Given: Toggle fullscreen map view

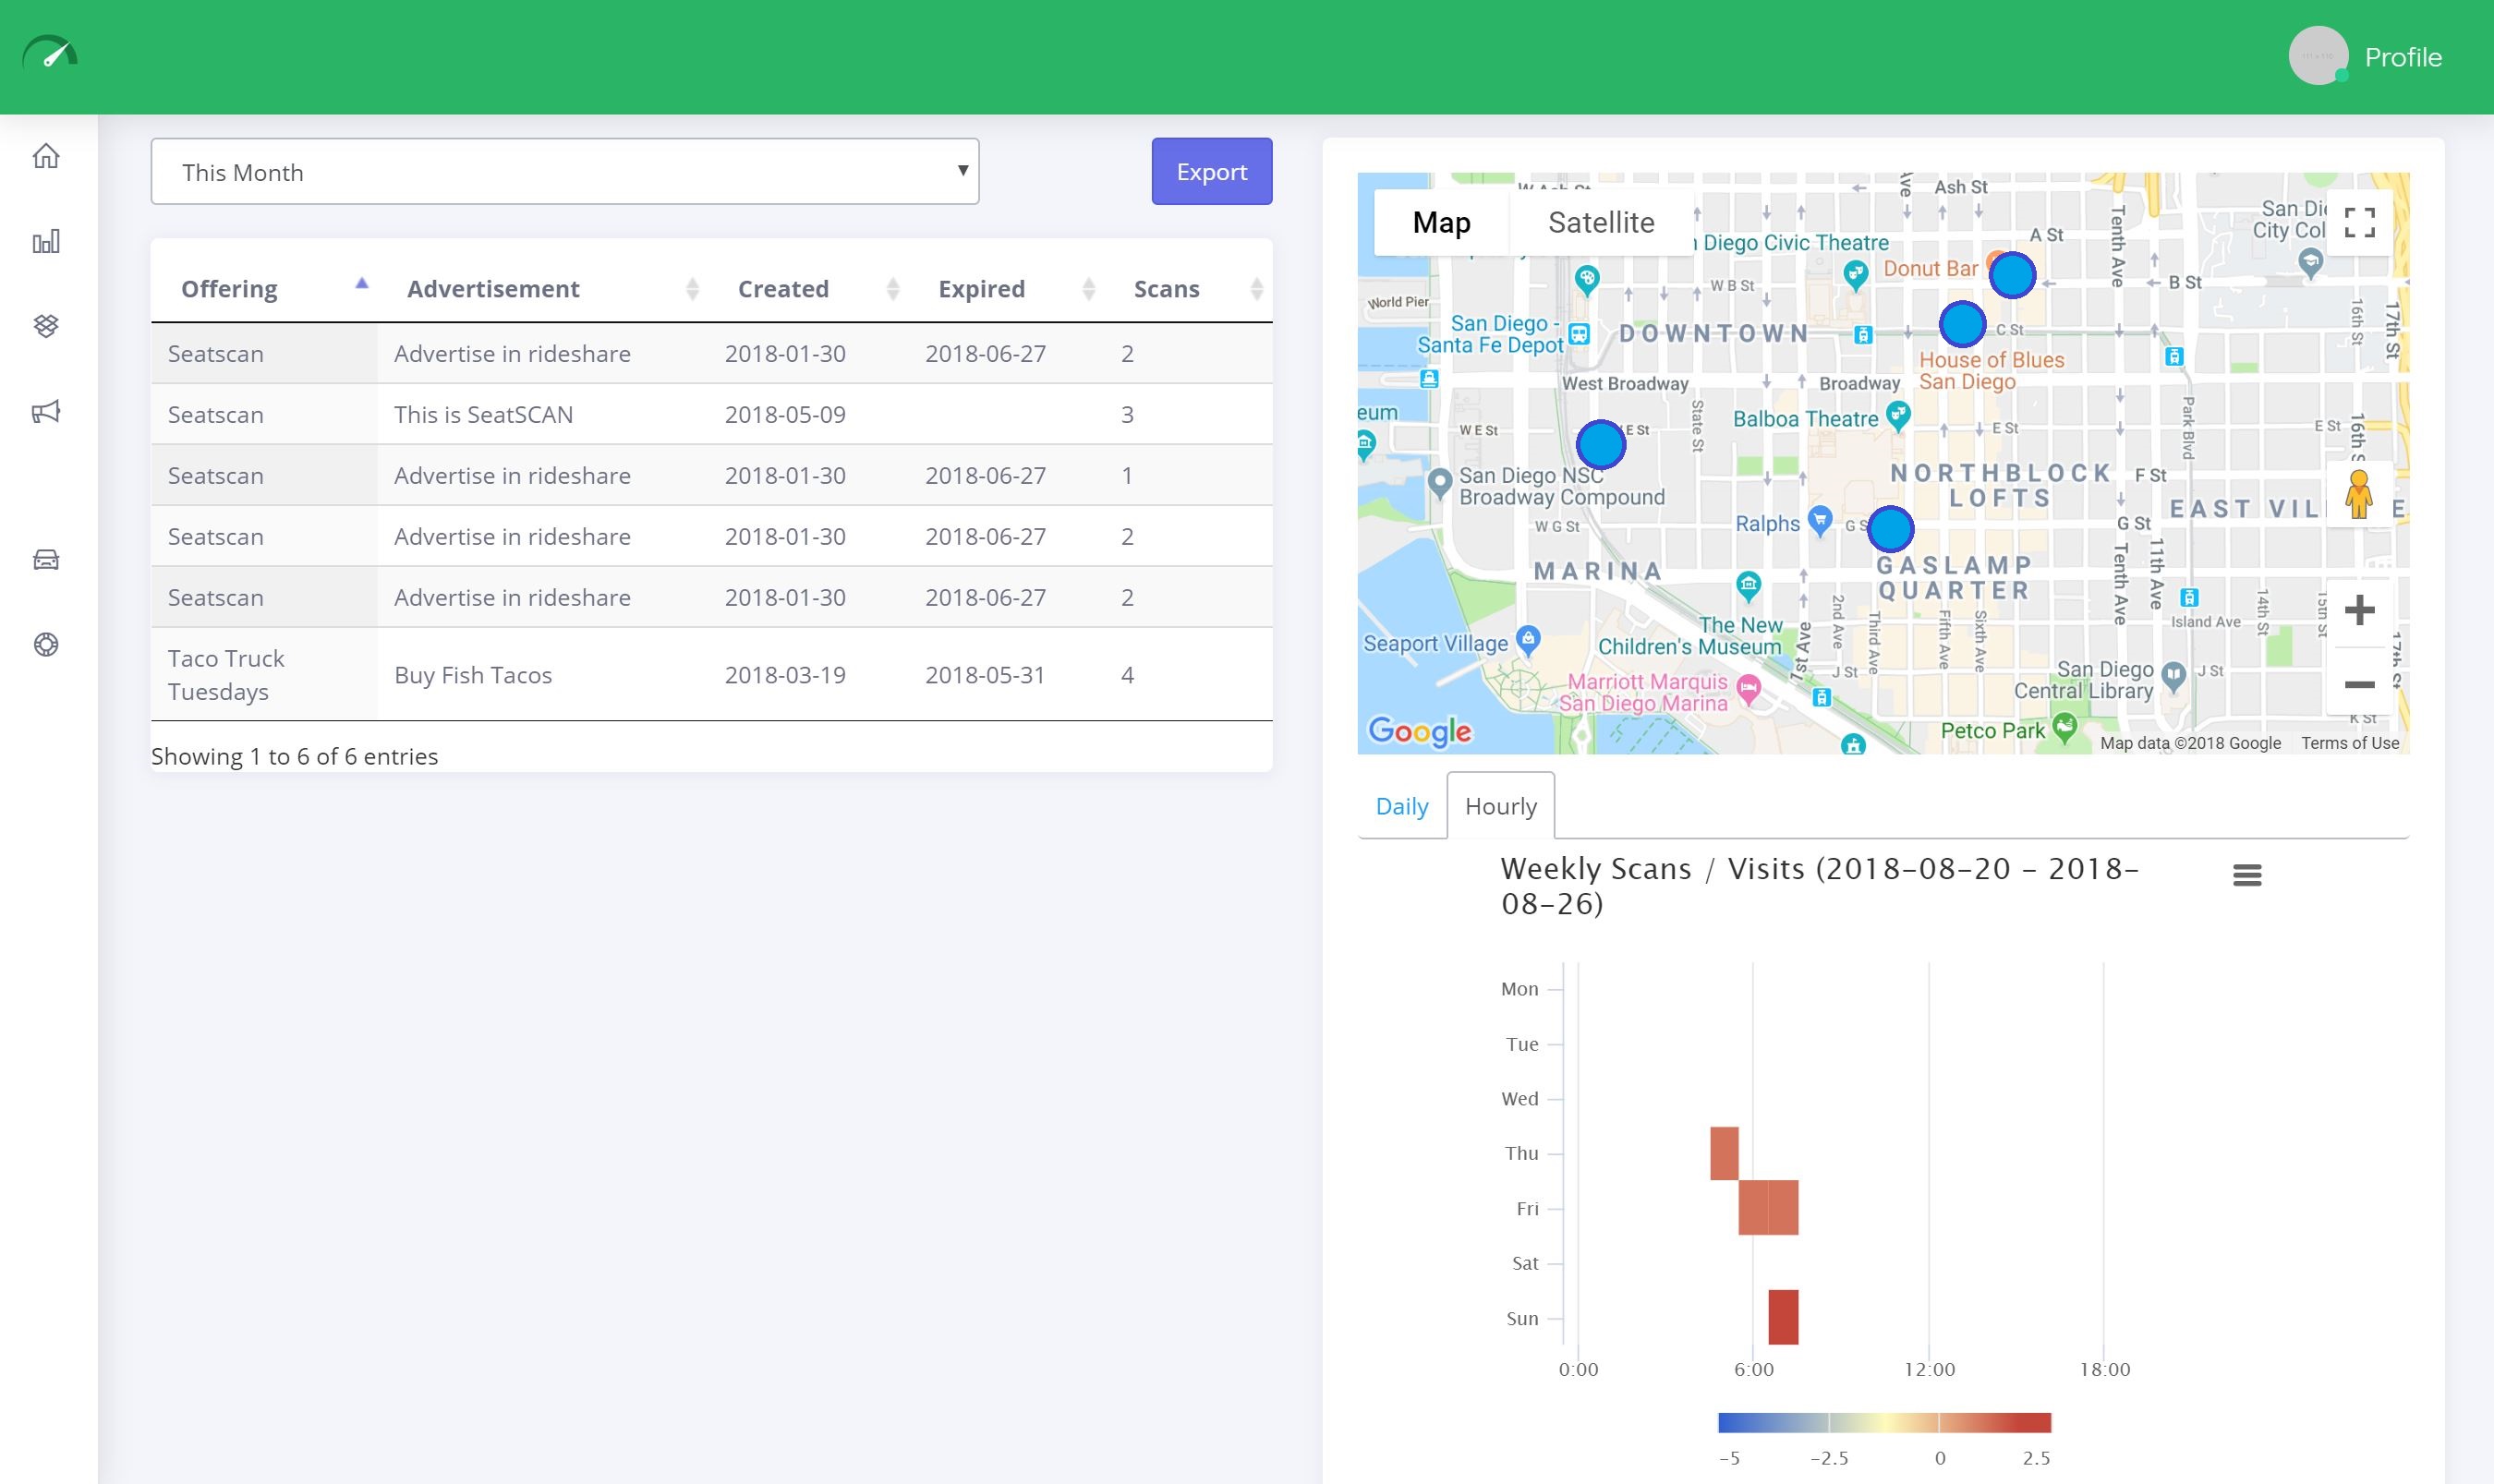Looking at the screenshot, I should (x=2360, y=223).
